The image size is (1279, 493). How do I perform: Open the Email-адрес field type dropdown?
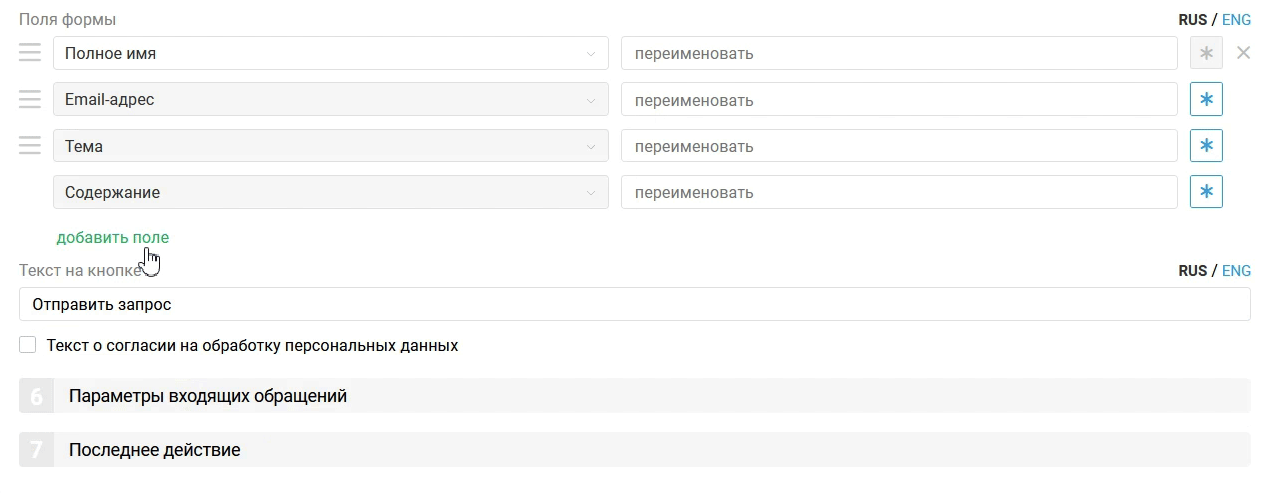click(330, 100)
